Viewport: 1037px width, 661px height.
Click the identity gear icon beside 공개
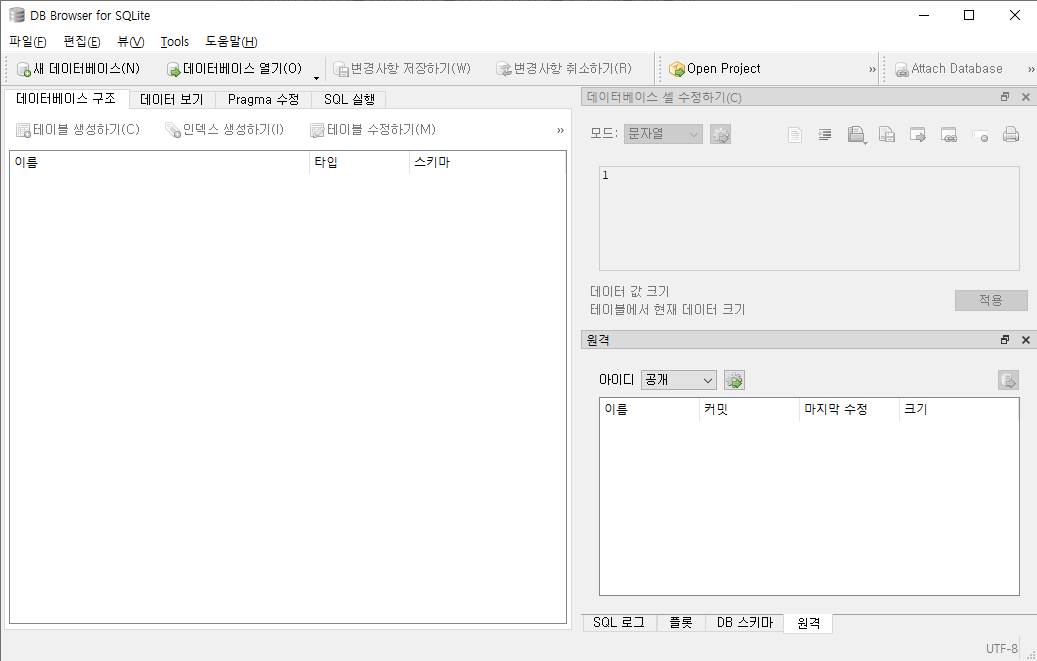(x=734, y=380)
